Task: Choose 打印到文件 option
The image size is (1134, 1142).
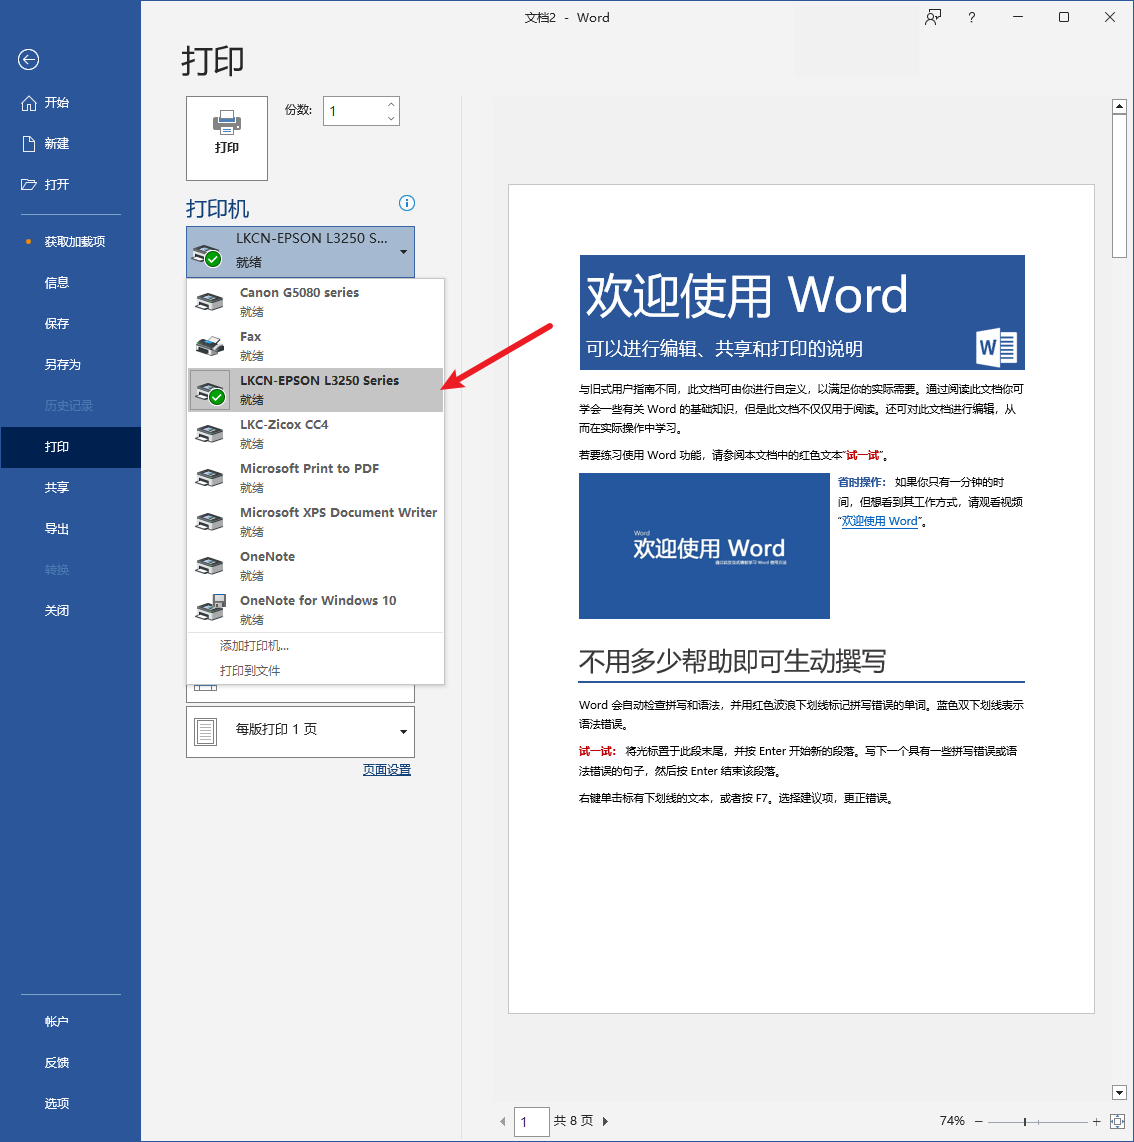Action: pyautogui.click(x=315, y=671)
